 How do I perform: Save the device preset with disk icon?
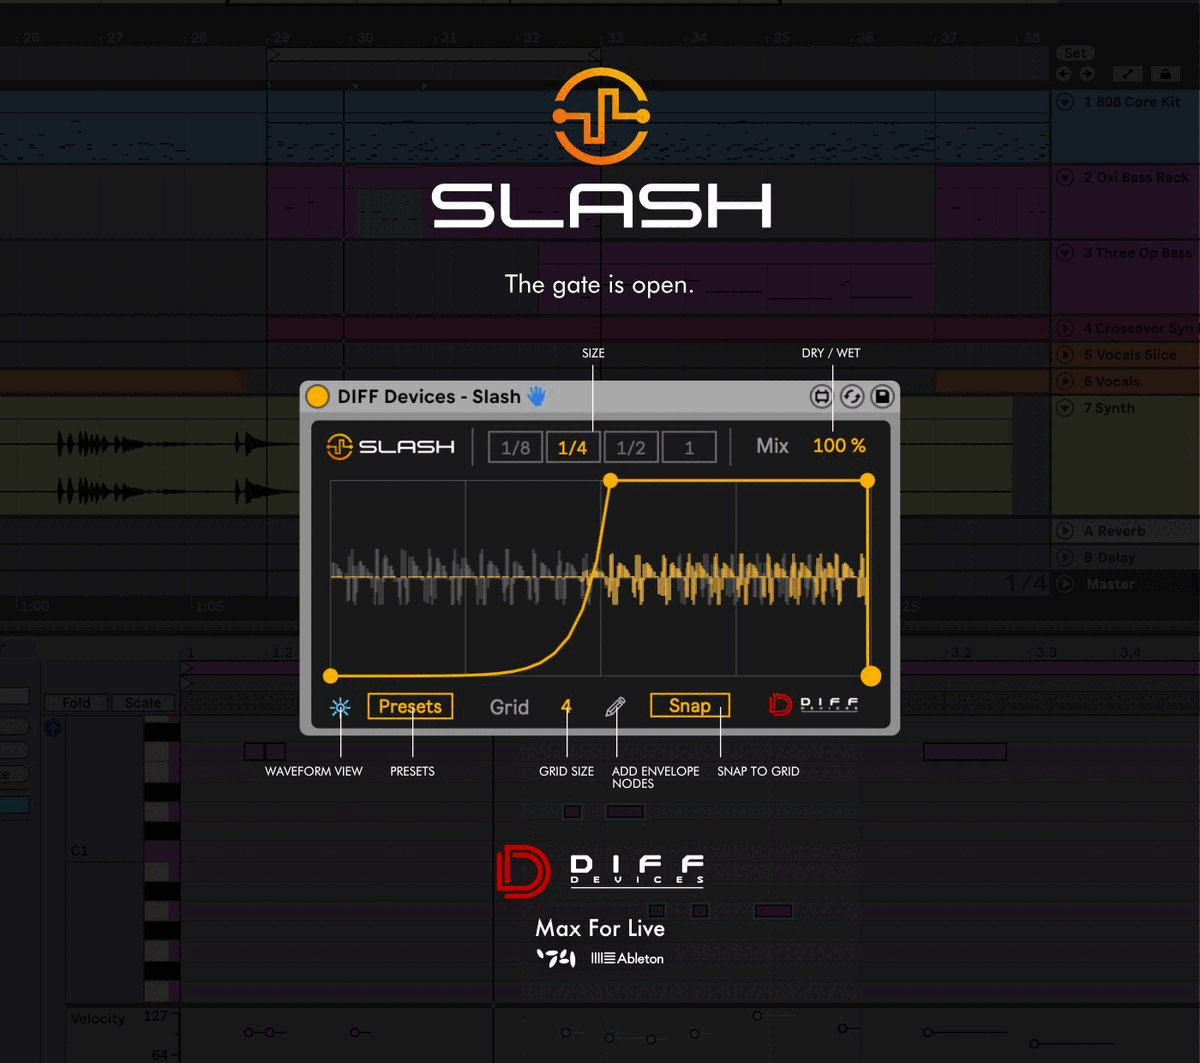coord(882,397)
